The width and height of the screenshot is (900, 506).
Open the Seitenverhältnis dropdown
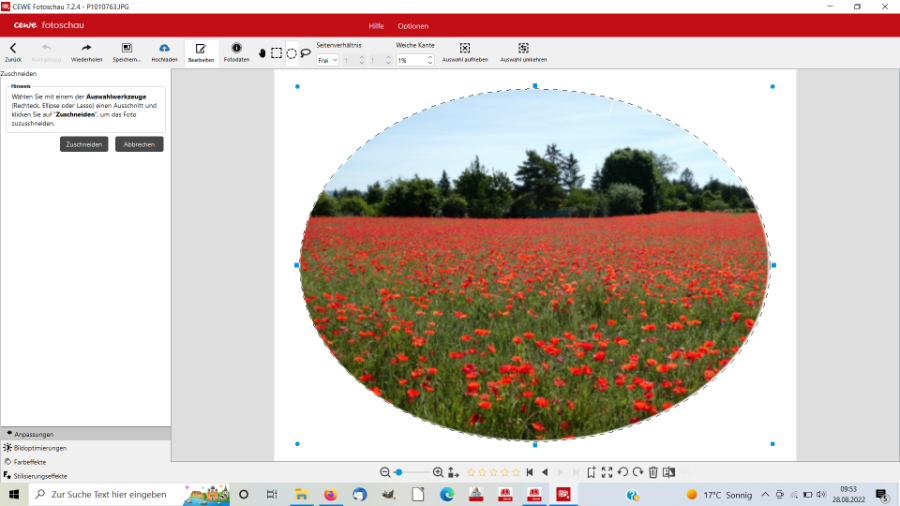(328, 61)
